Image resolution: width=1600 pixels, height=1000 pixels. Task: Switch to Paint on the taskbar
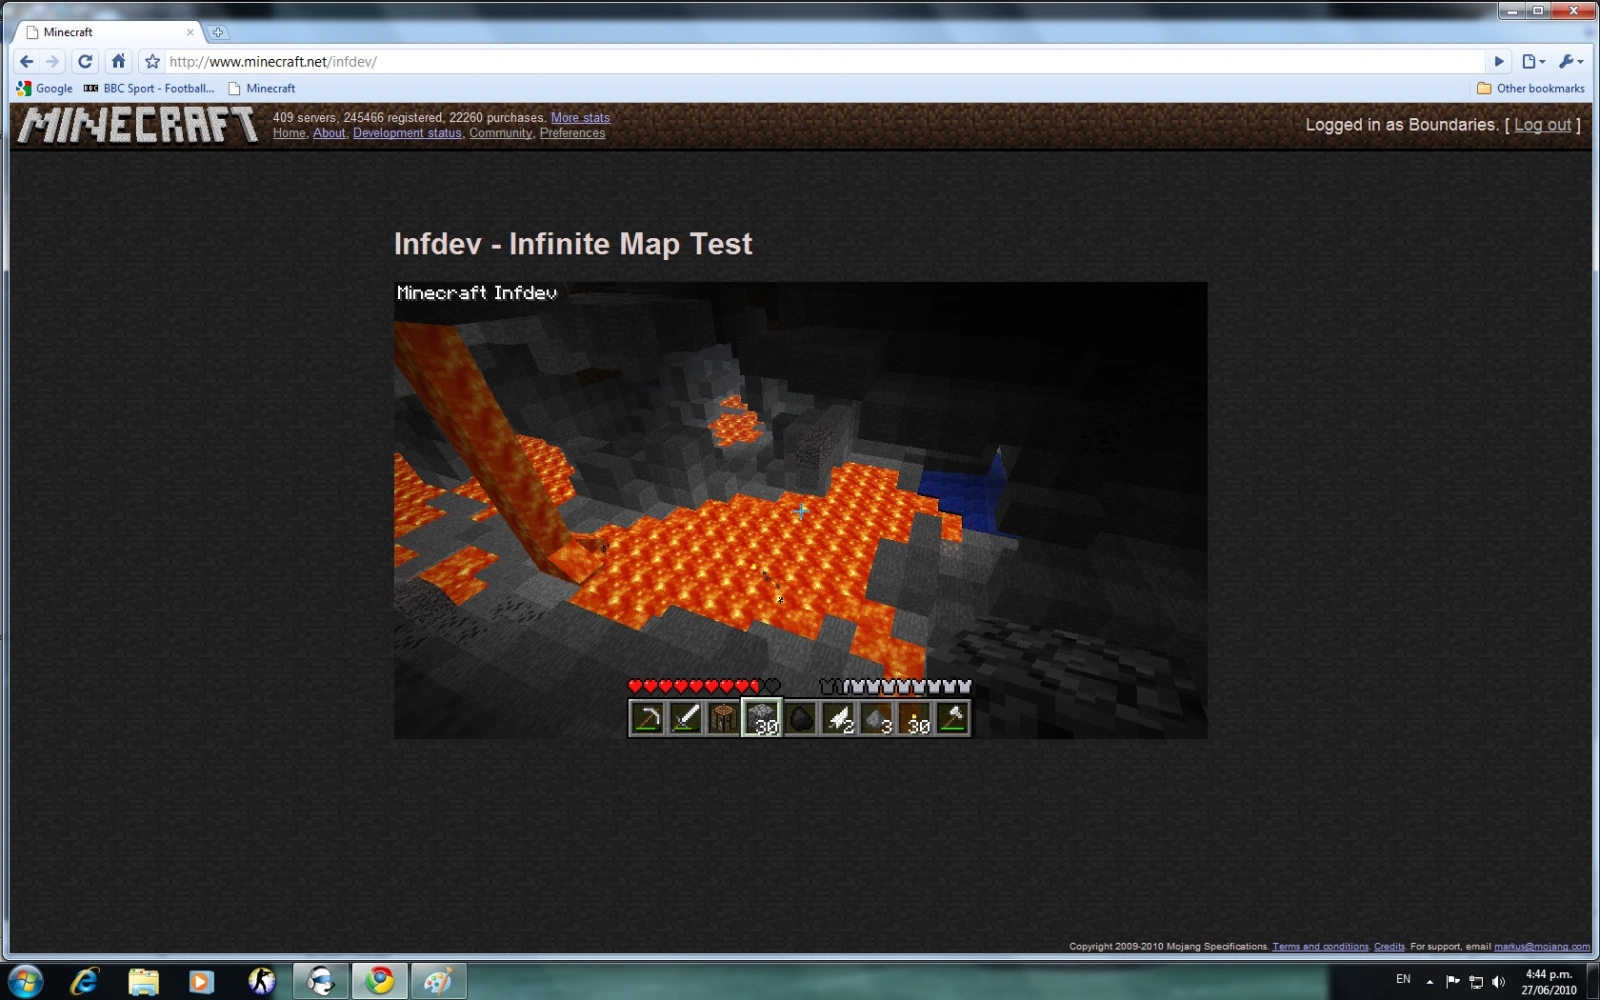pyautogui.click(x=439, y=982)
